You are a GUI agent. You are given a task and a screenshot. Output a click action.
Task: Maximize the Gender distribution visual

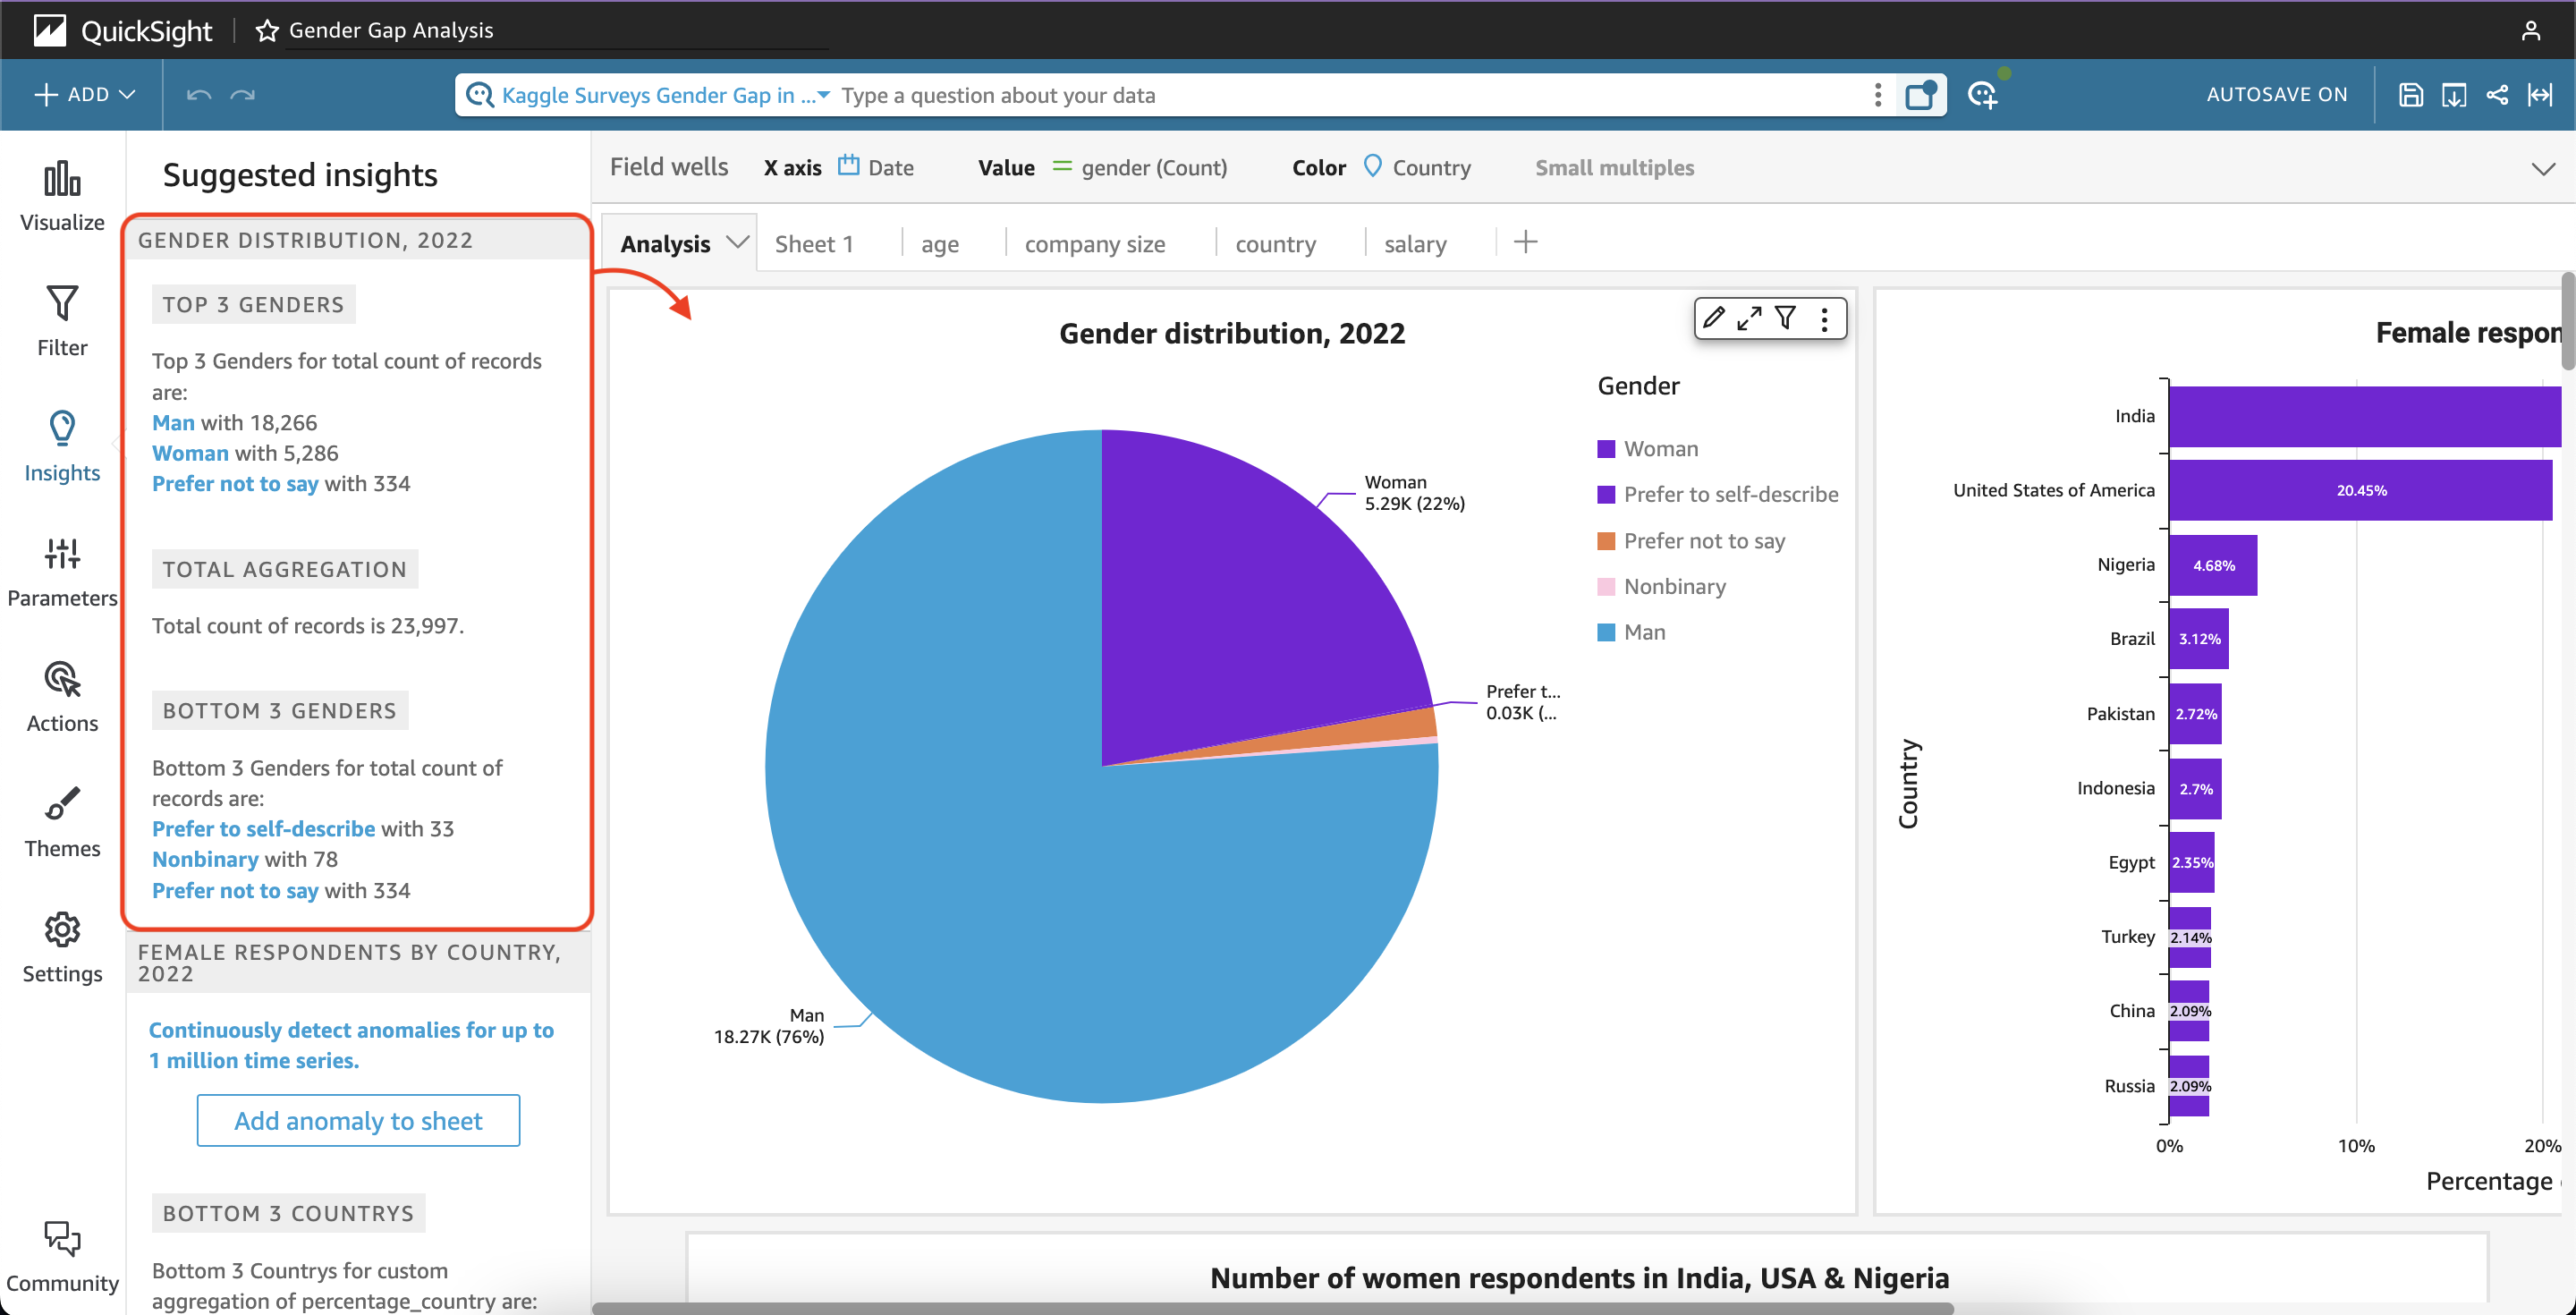pyautogui.click(x=1749, y=318)
